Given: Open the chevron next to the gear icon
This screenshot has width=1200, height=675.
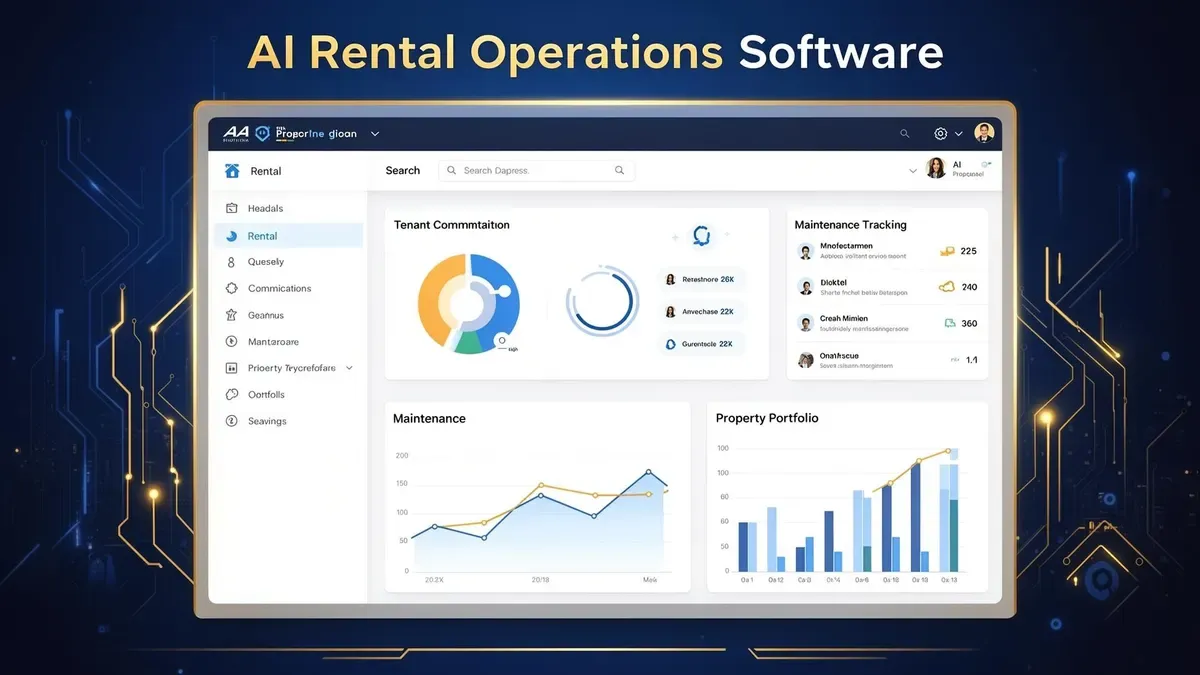Looking at the screenshot, I should 958,133.
